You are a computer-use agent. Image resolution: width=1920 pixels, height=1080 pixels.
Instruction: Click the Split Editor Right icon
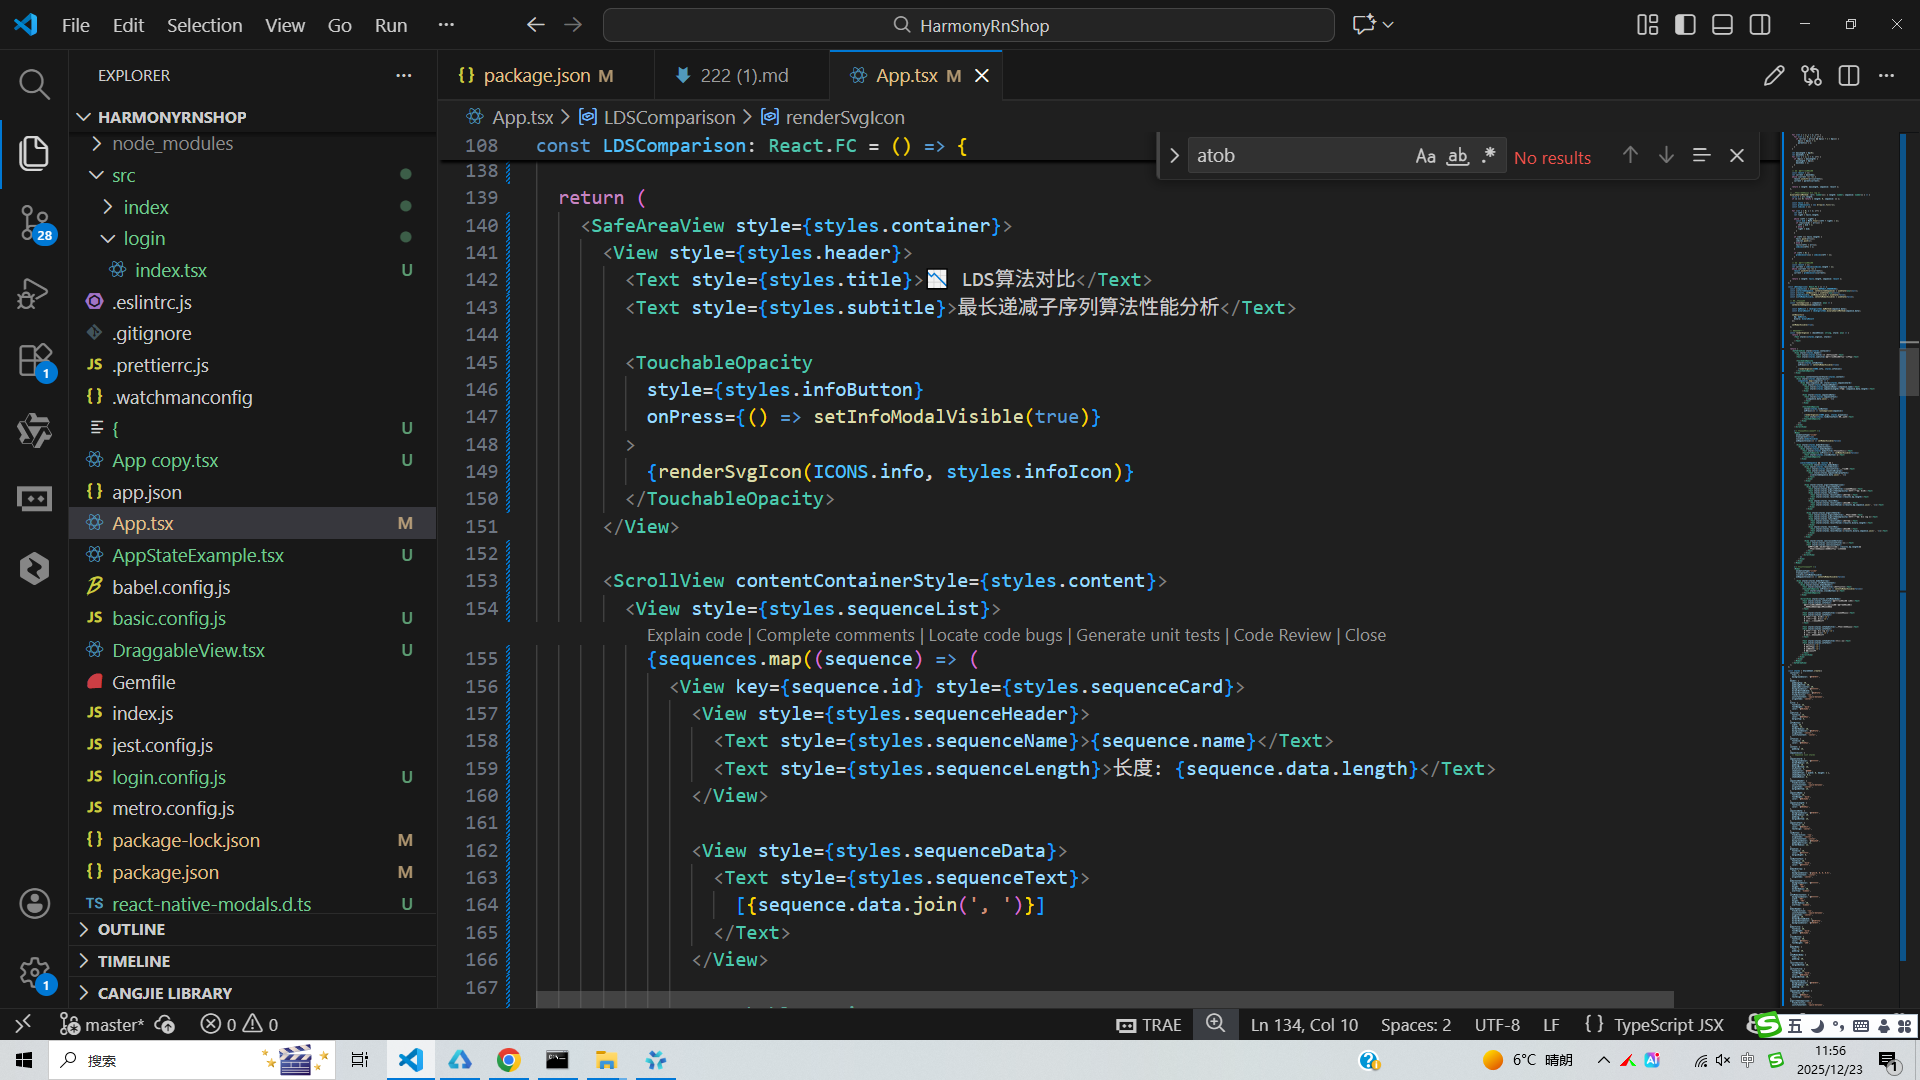coord(1848,76)
